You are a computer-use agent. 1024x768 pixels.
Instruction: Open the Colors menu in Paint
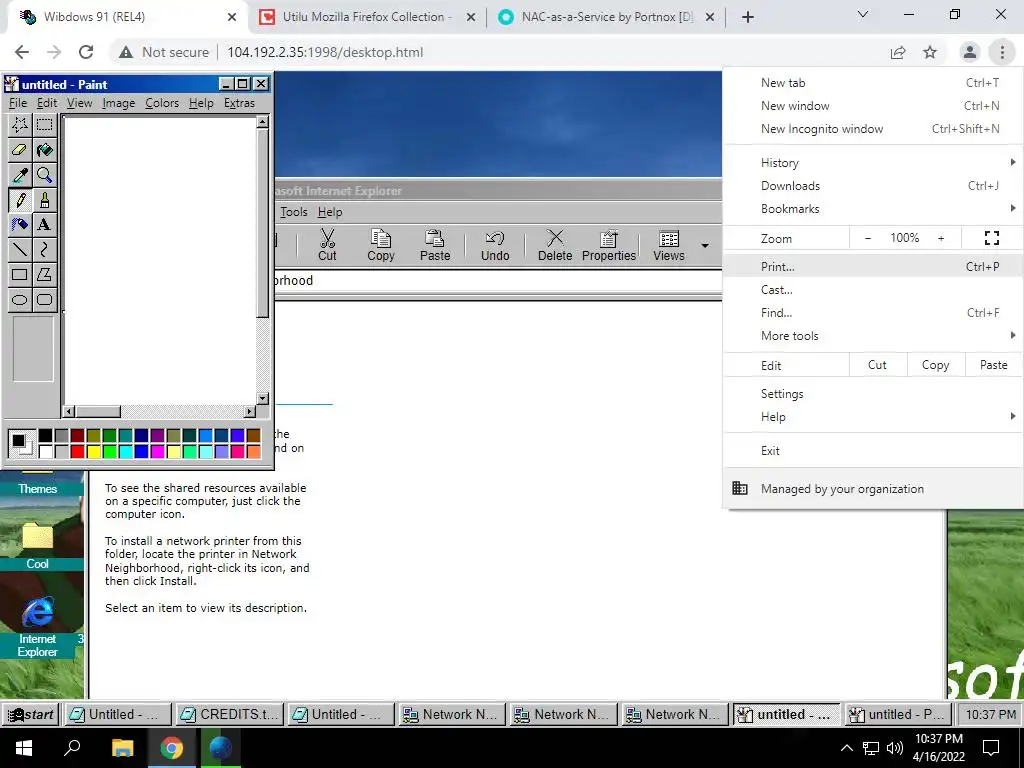point(162,103)
